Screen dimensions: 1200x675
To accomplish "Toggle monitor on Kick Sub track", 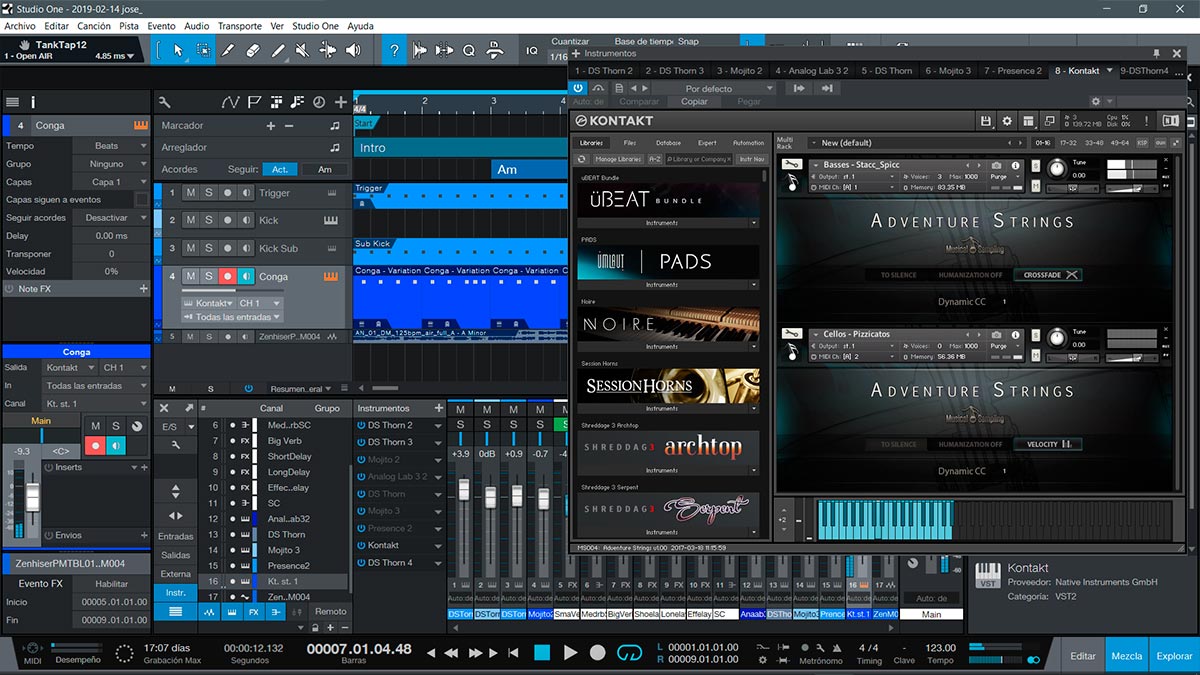I will coord(246,248).
